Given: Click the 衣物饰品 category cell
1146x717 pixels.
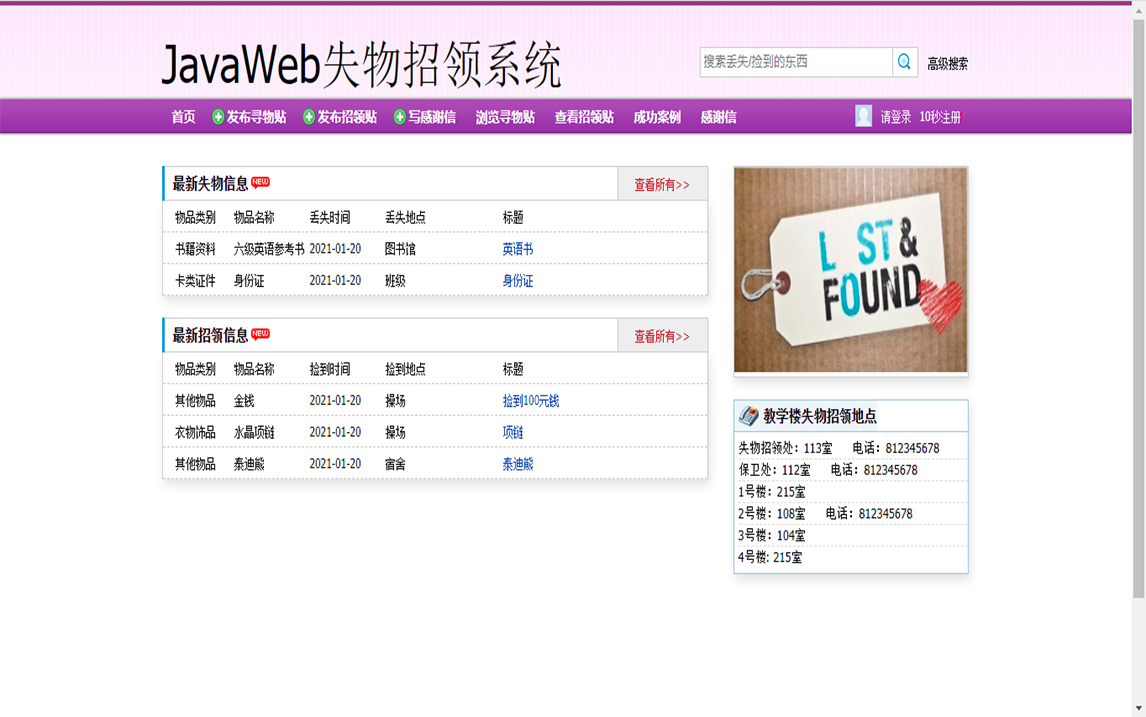Looking at the screenshot, I should [195, 432].
